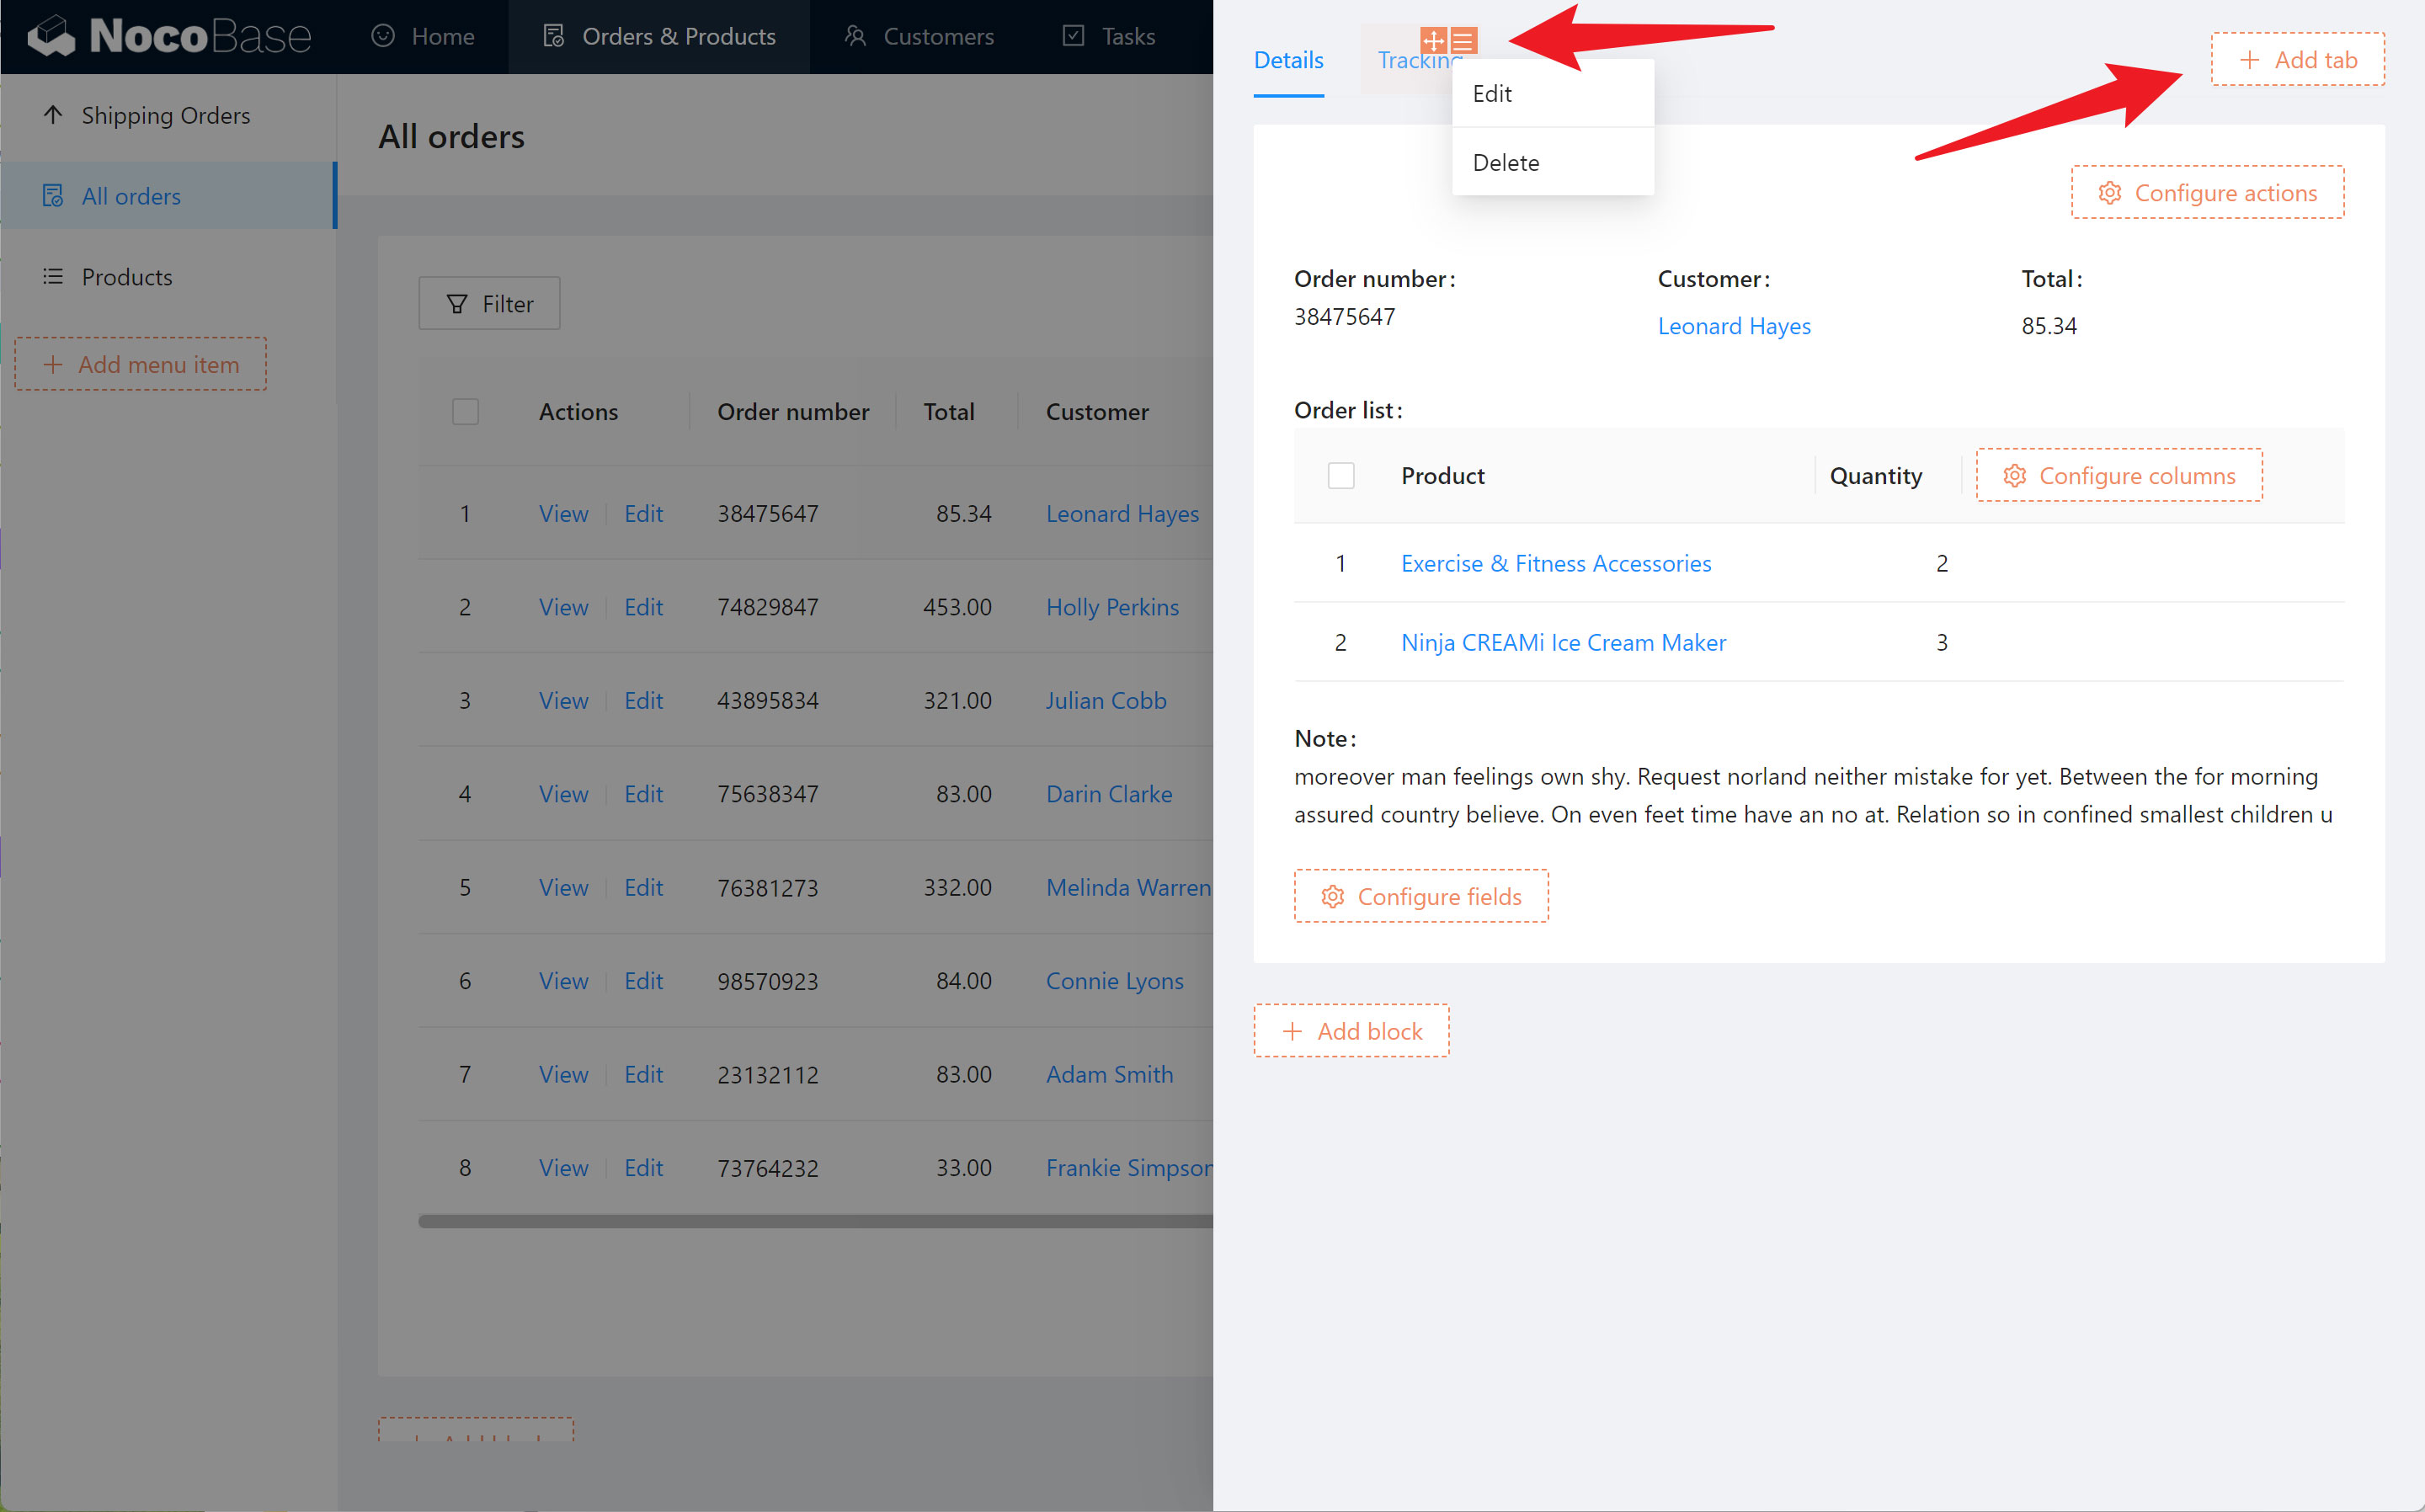This screenshot has width=2425, height=1512.
Task: Click the gear icon in Configure columns
Action: pos(2014,476)
